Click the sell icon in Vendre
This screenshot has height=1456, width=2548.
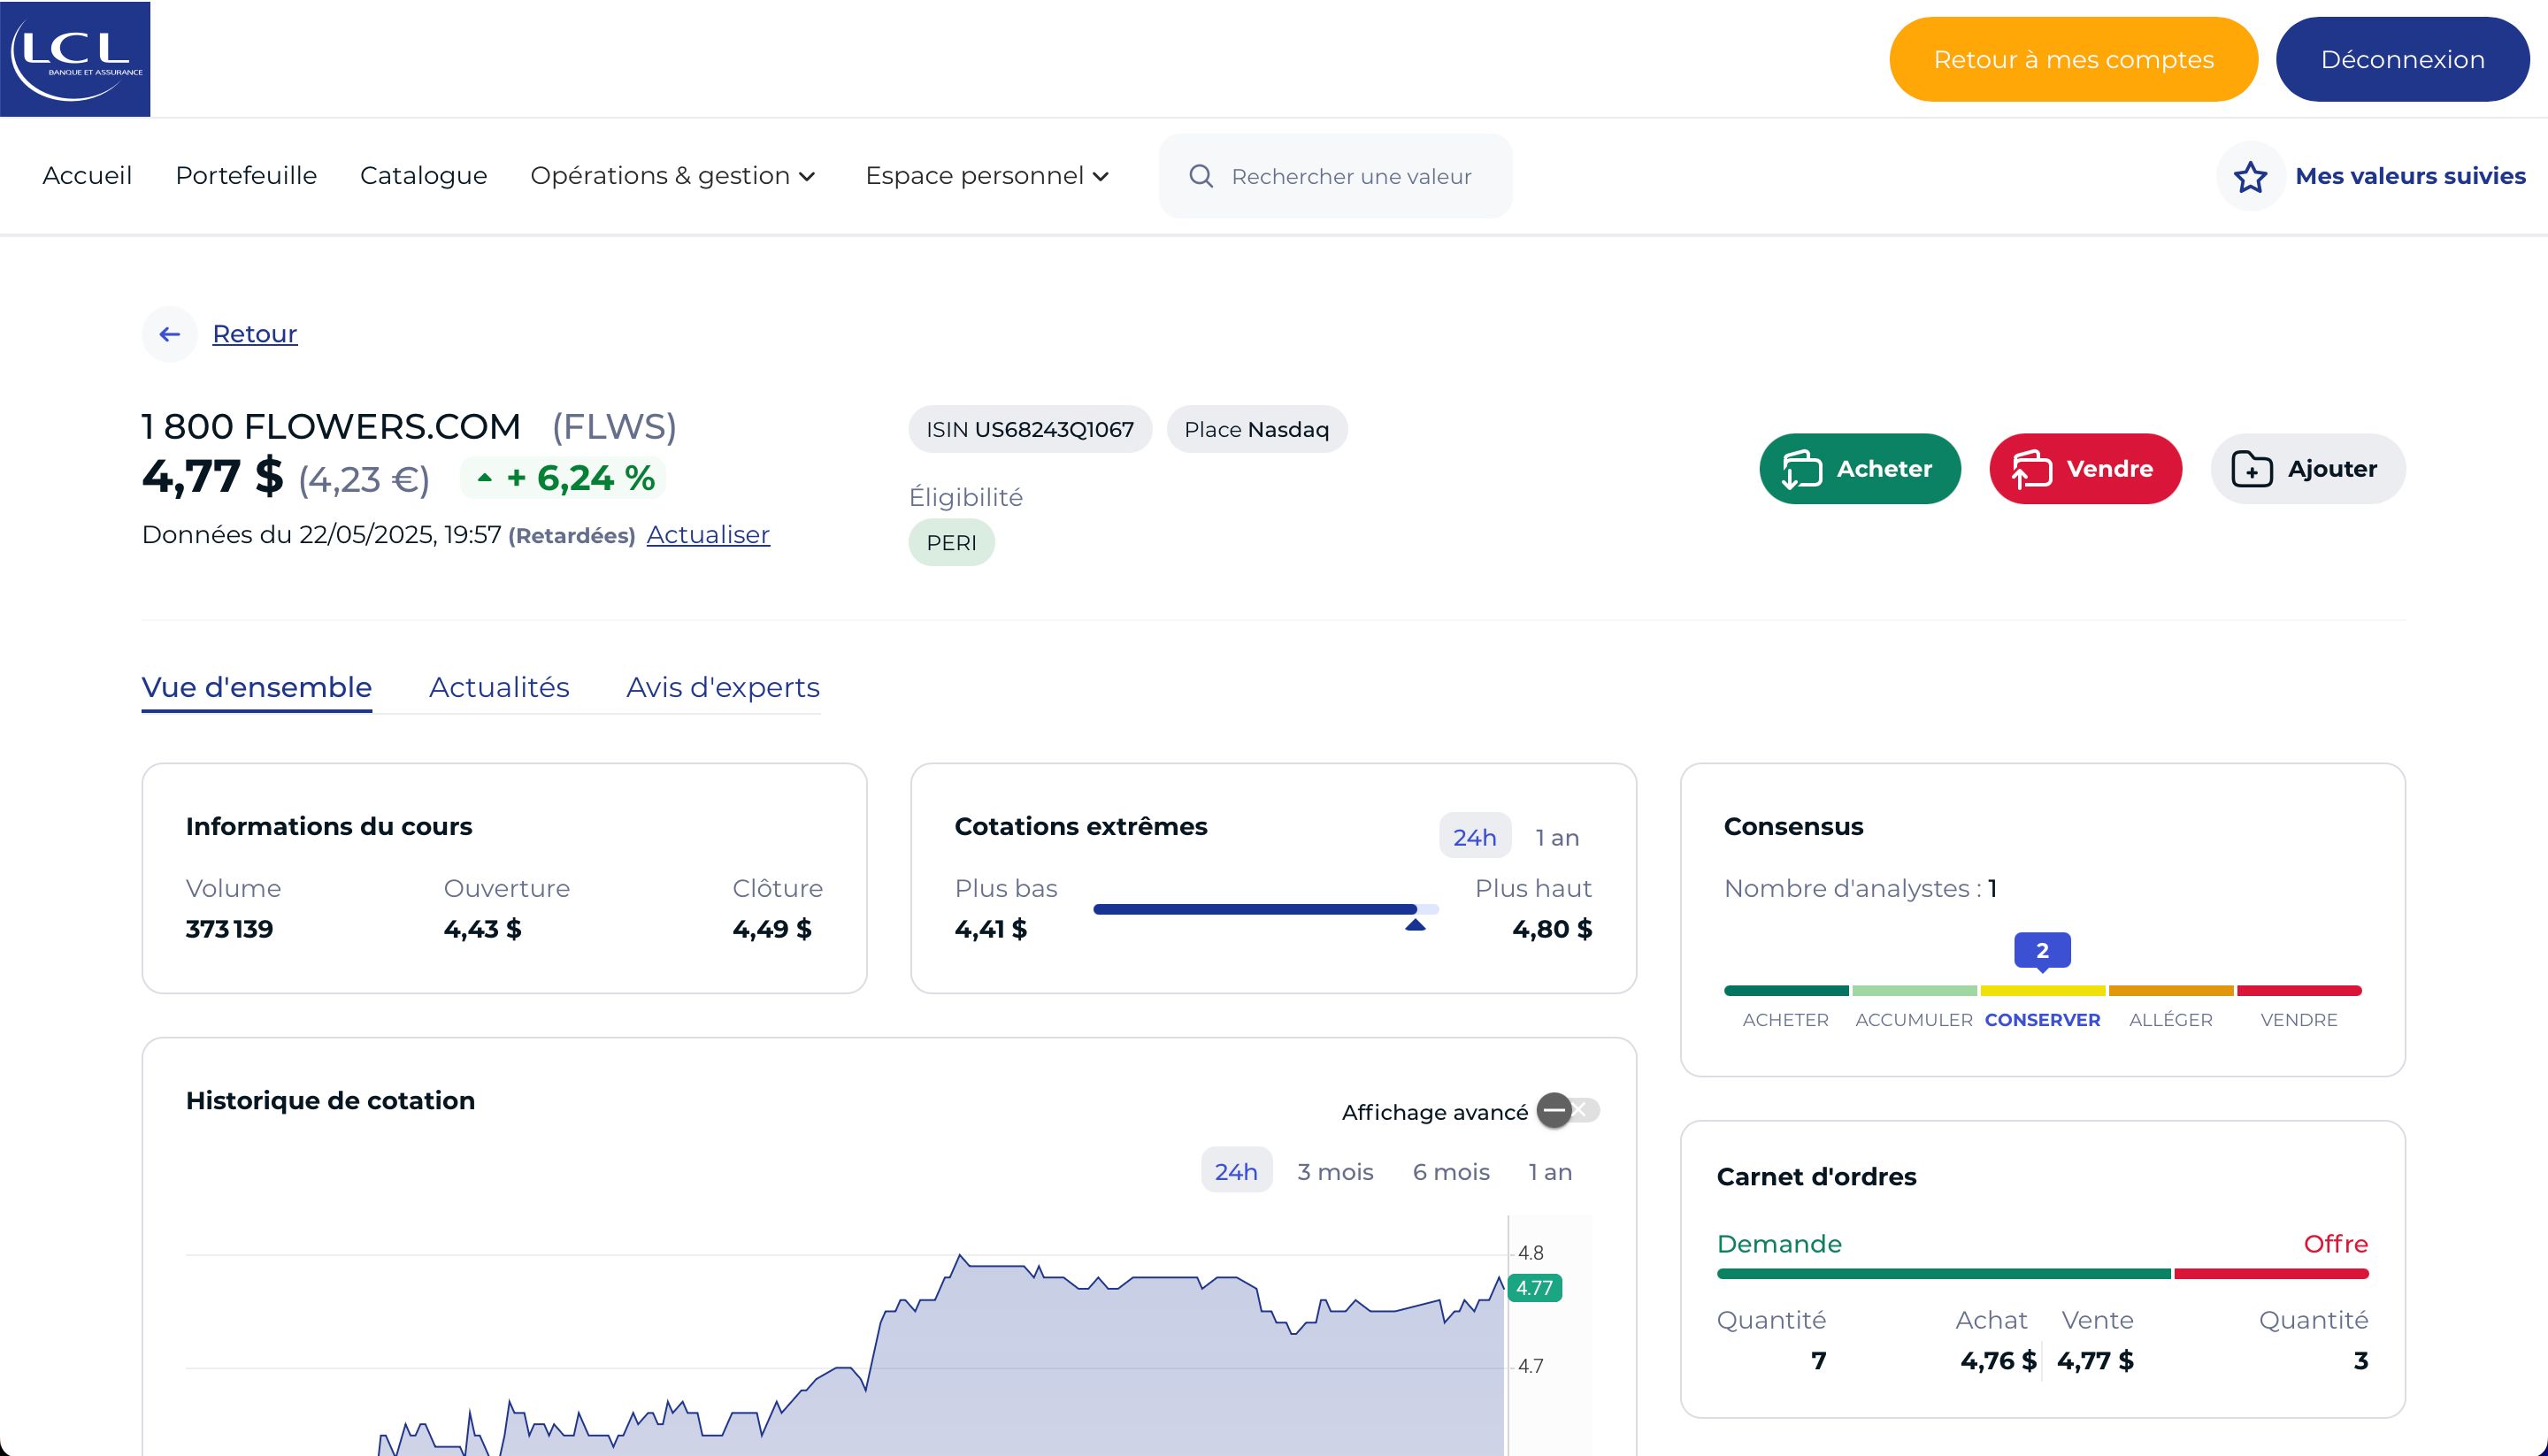(x=2031, y=469)
